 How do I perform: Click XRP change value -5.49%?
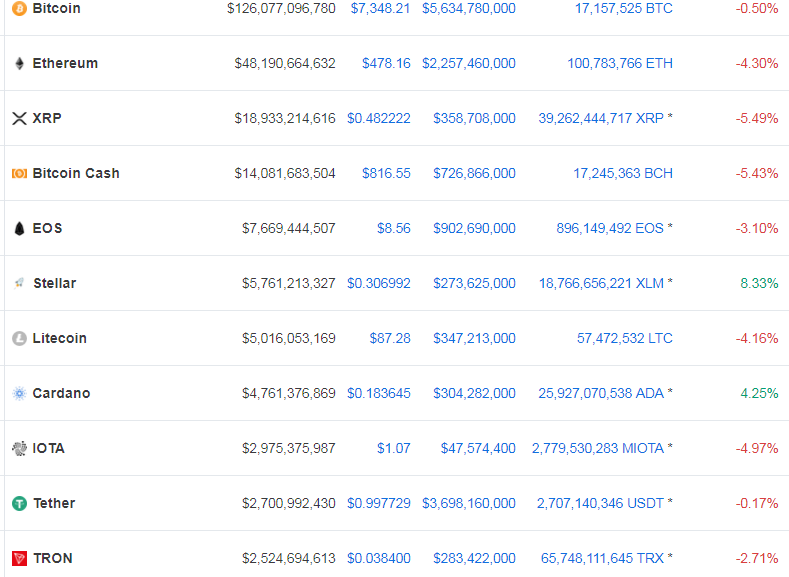(x=757, y=118)
